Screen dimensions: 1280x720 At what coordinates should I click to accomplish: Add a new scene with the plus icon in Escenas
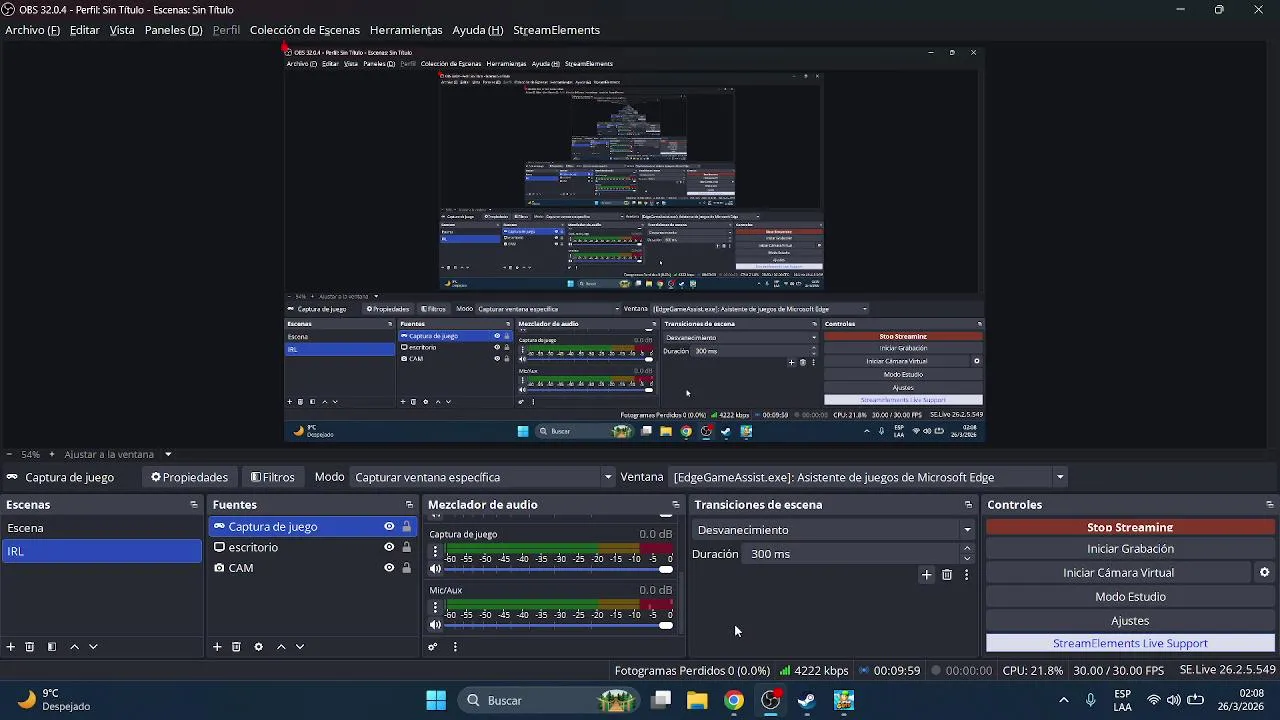(x=11, y=647)
